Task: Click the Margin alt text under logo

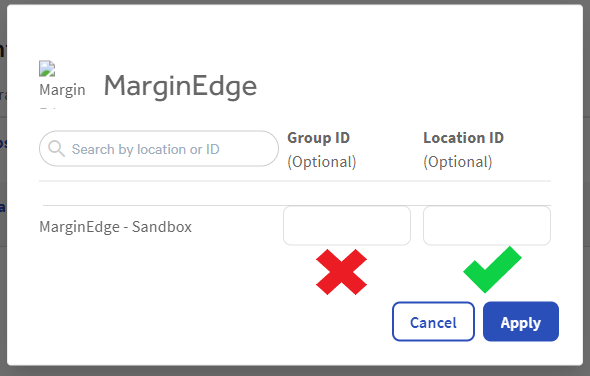Action: click(x=62, y=90)
